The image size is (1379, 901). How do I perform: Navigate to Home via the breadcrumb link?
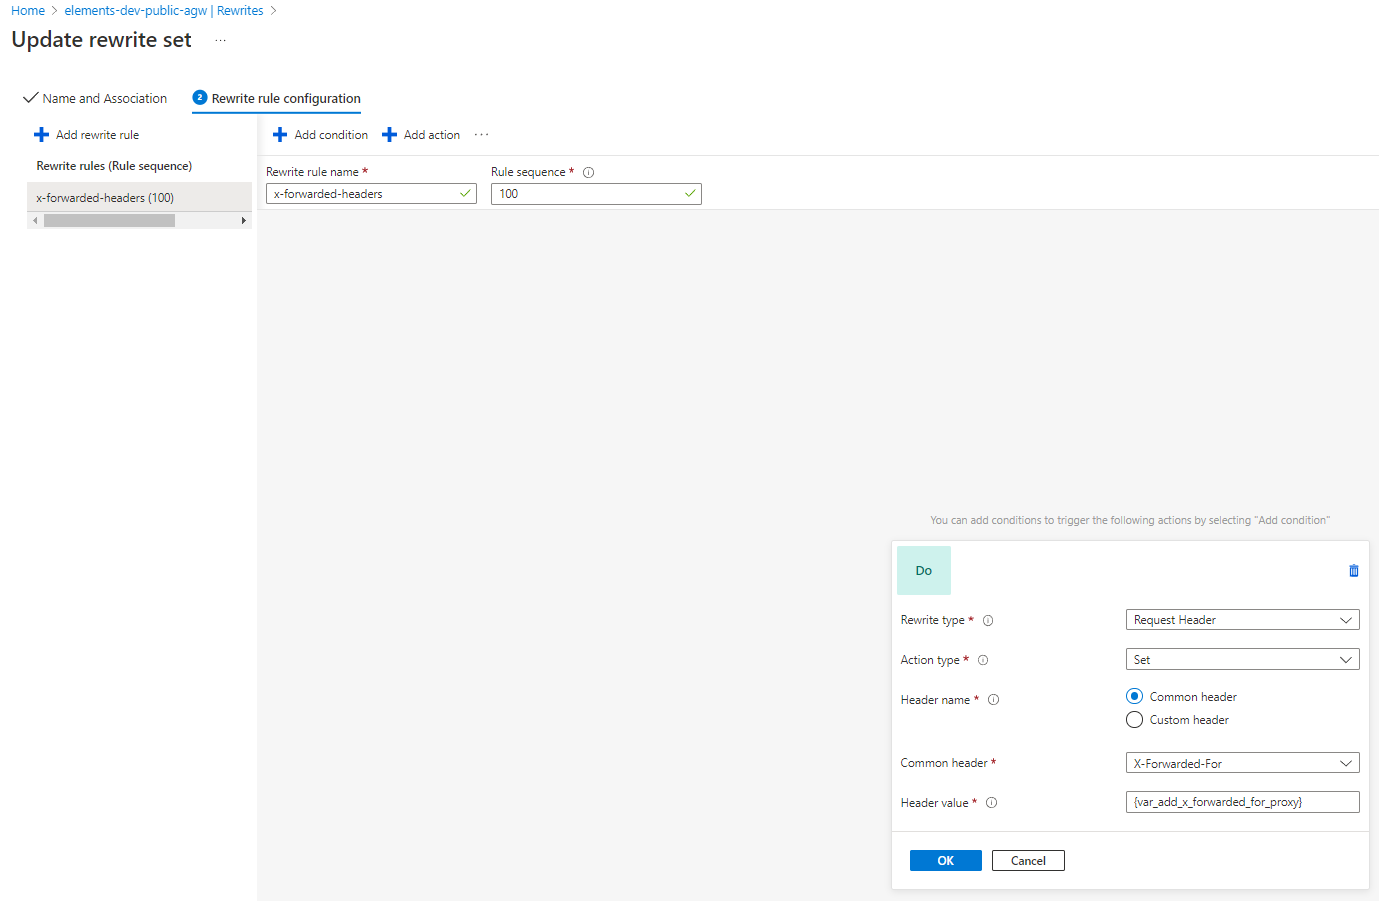click(27, 10)
